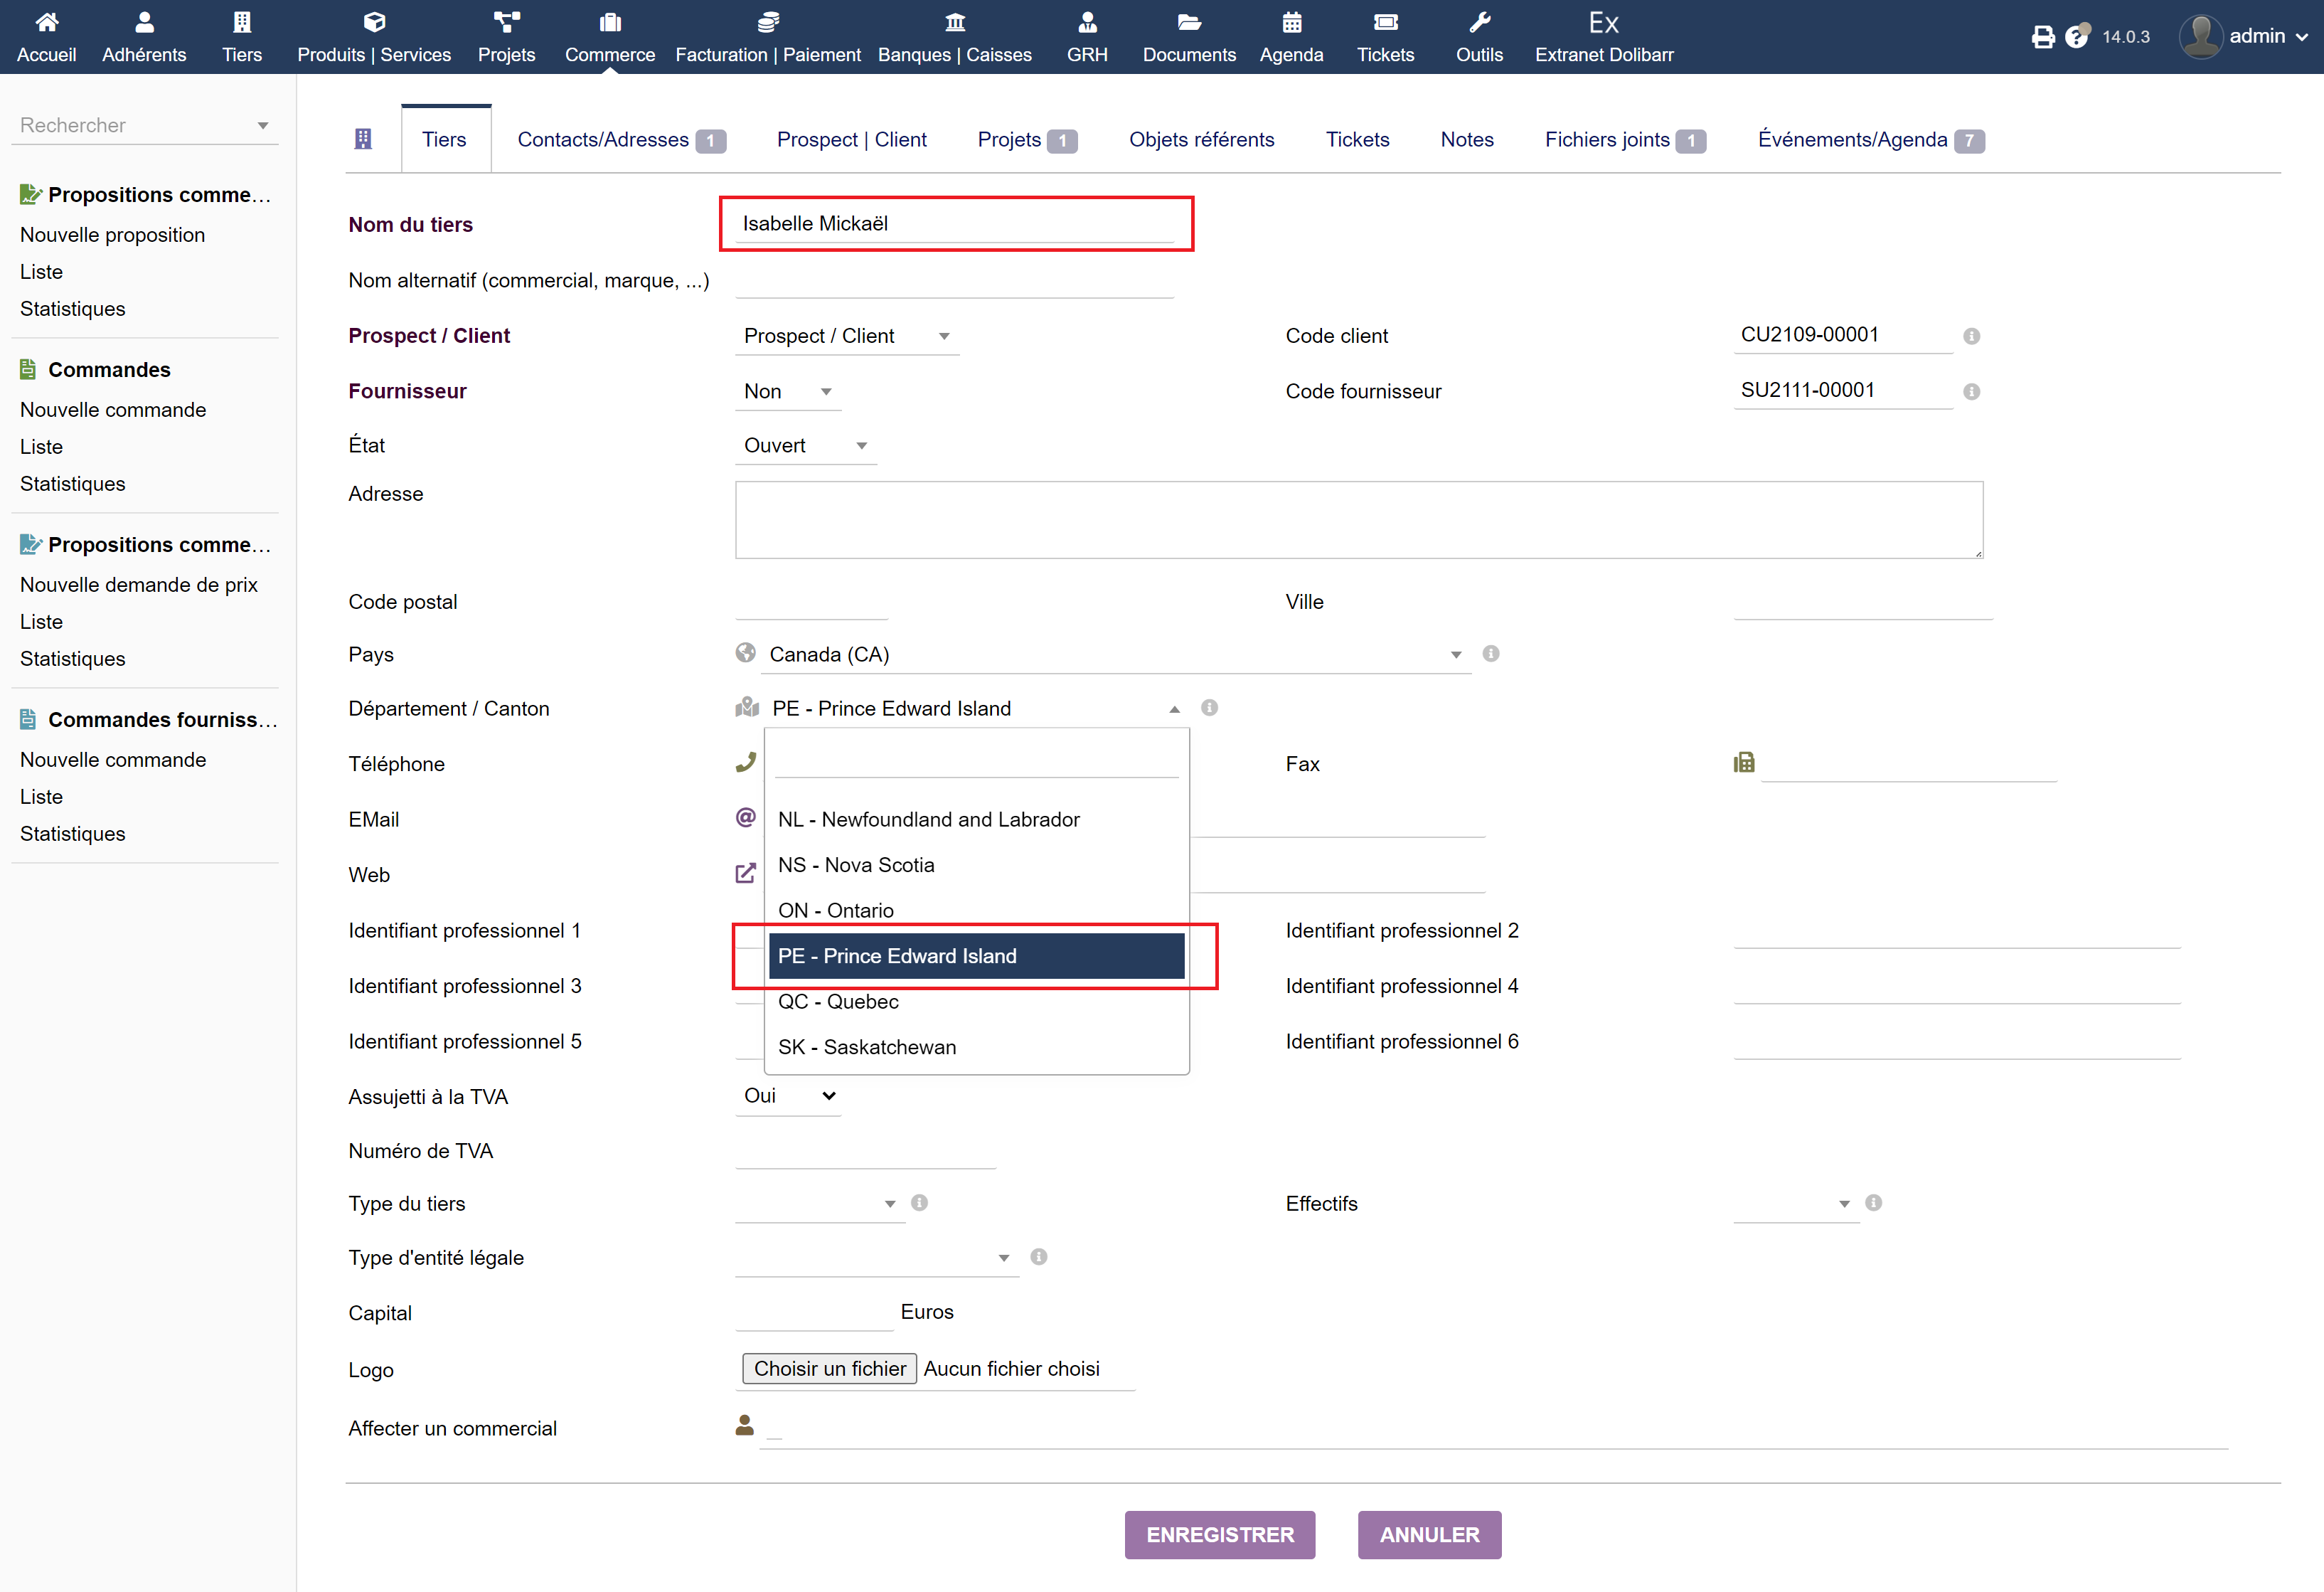Click into the Adresse text area

tap(1358, 520)
